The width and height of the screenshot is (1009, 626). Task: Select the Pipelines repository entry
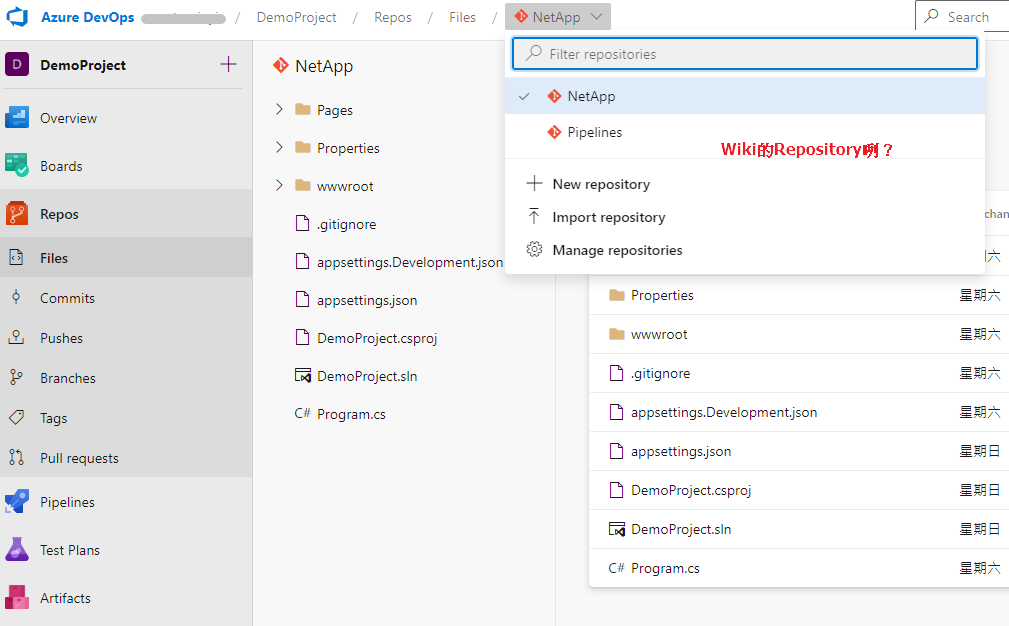[745, 132]
